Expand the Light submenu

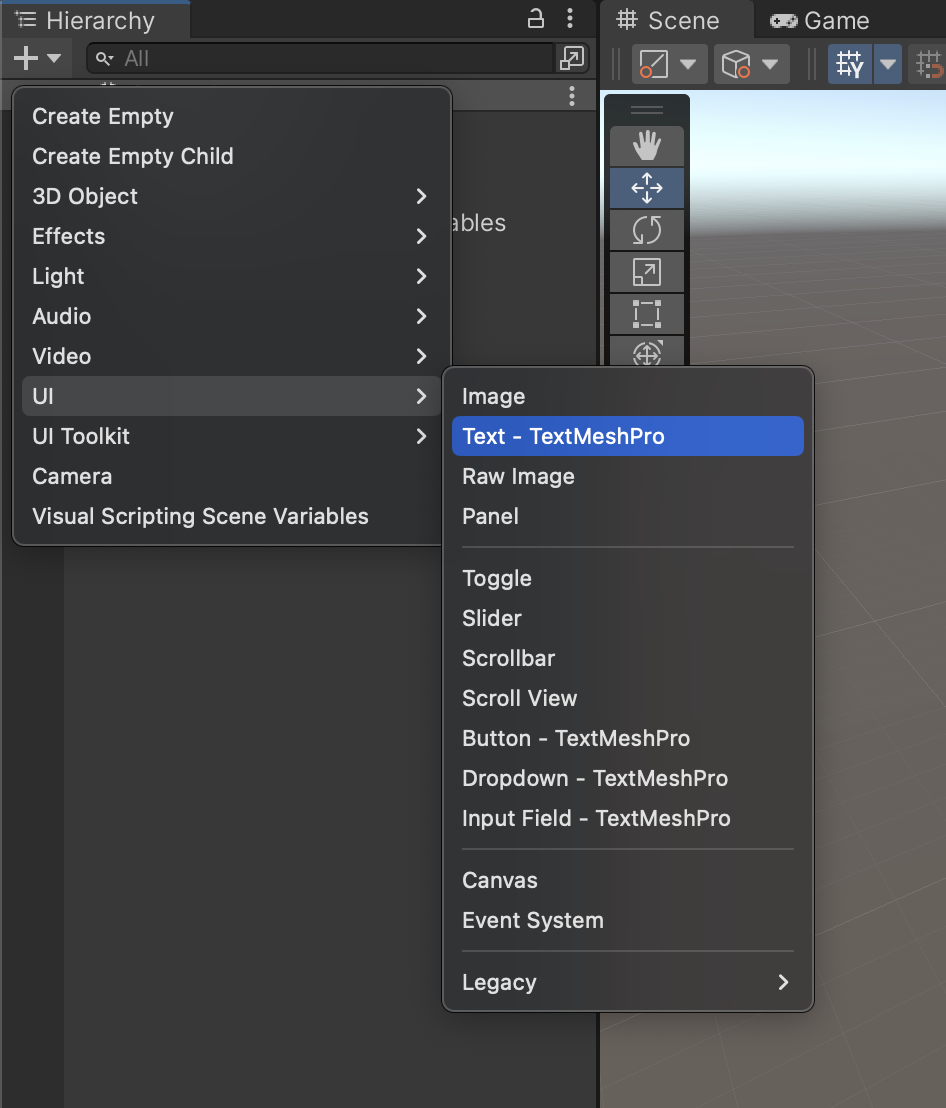pos(232,276)
